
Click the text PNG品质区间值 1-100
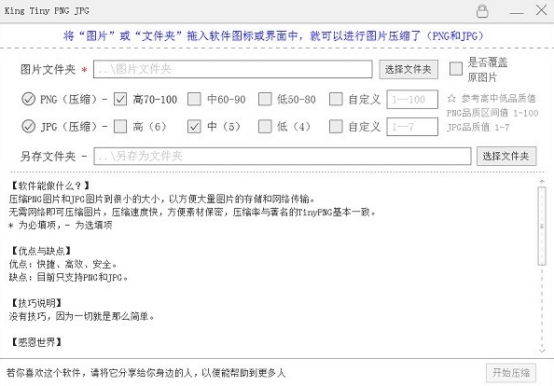[x=492, y=113]
